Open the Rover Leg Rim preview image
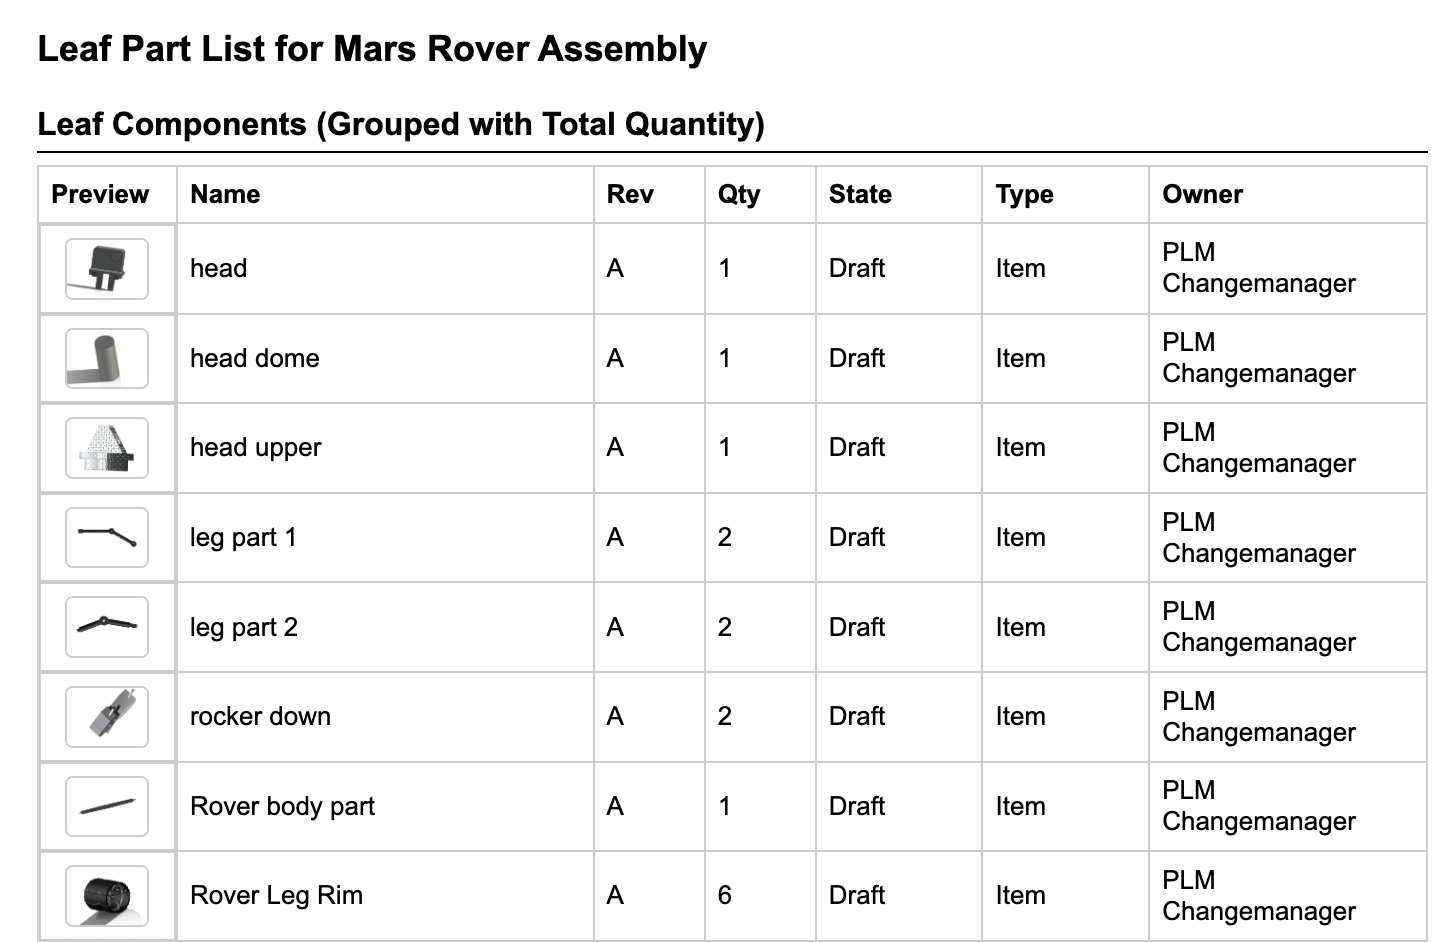Image resolution: width=1446 pixels, height=942 pixels. point(107,896)
